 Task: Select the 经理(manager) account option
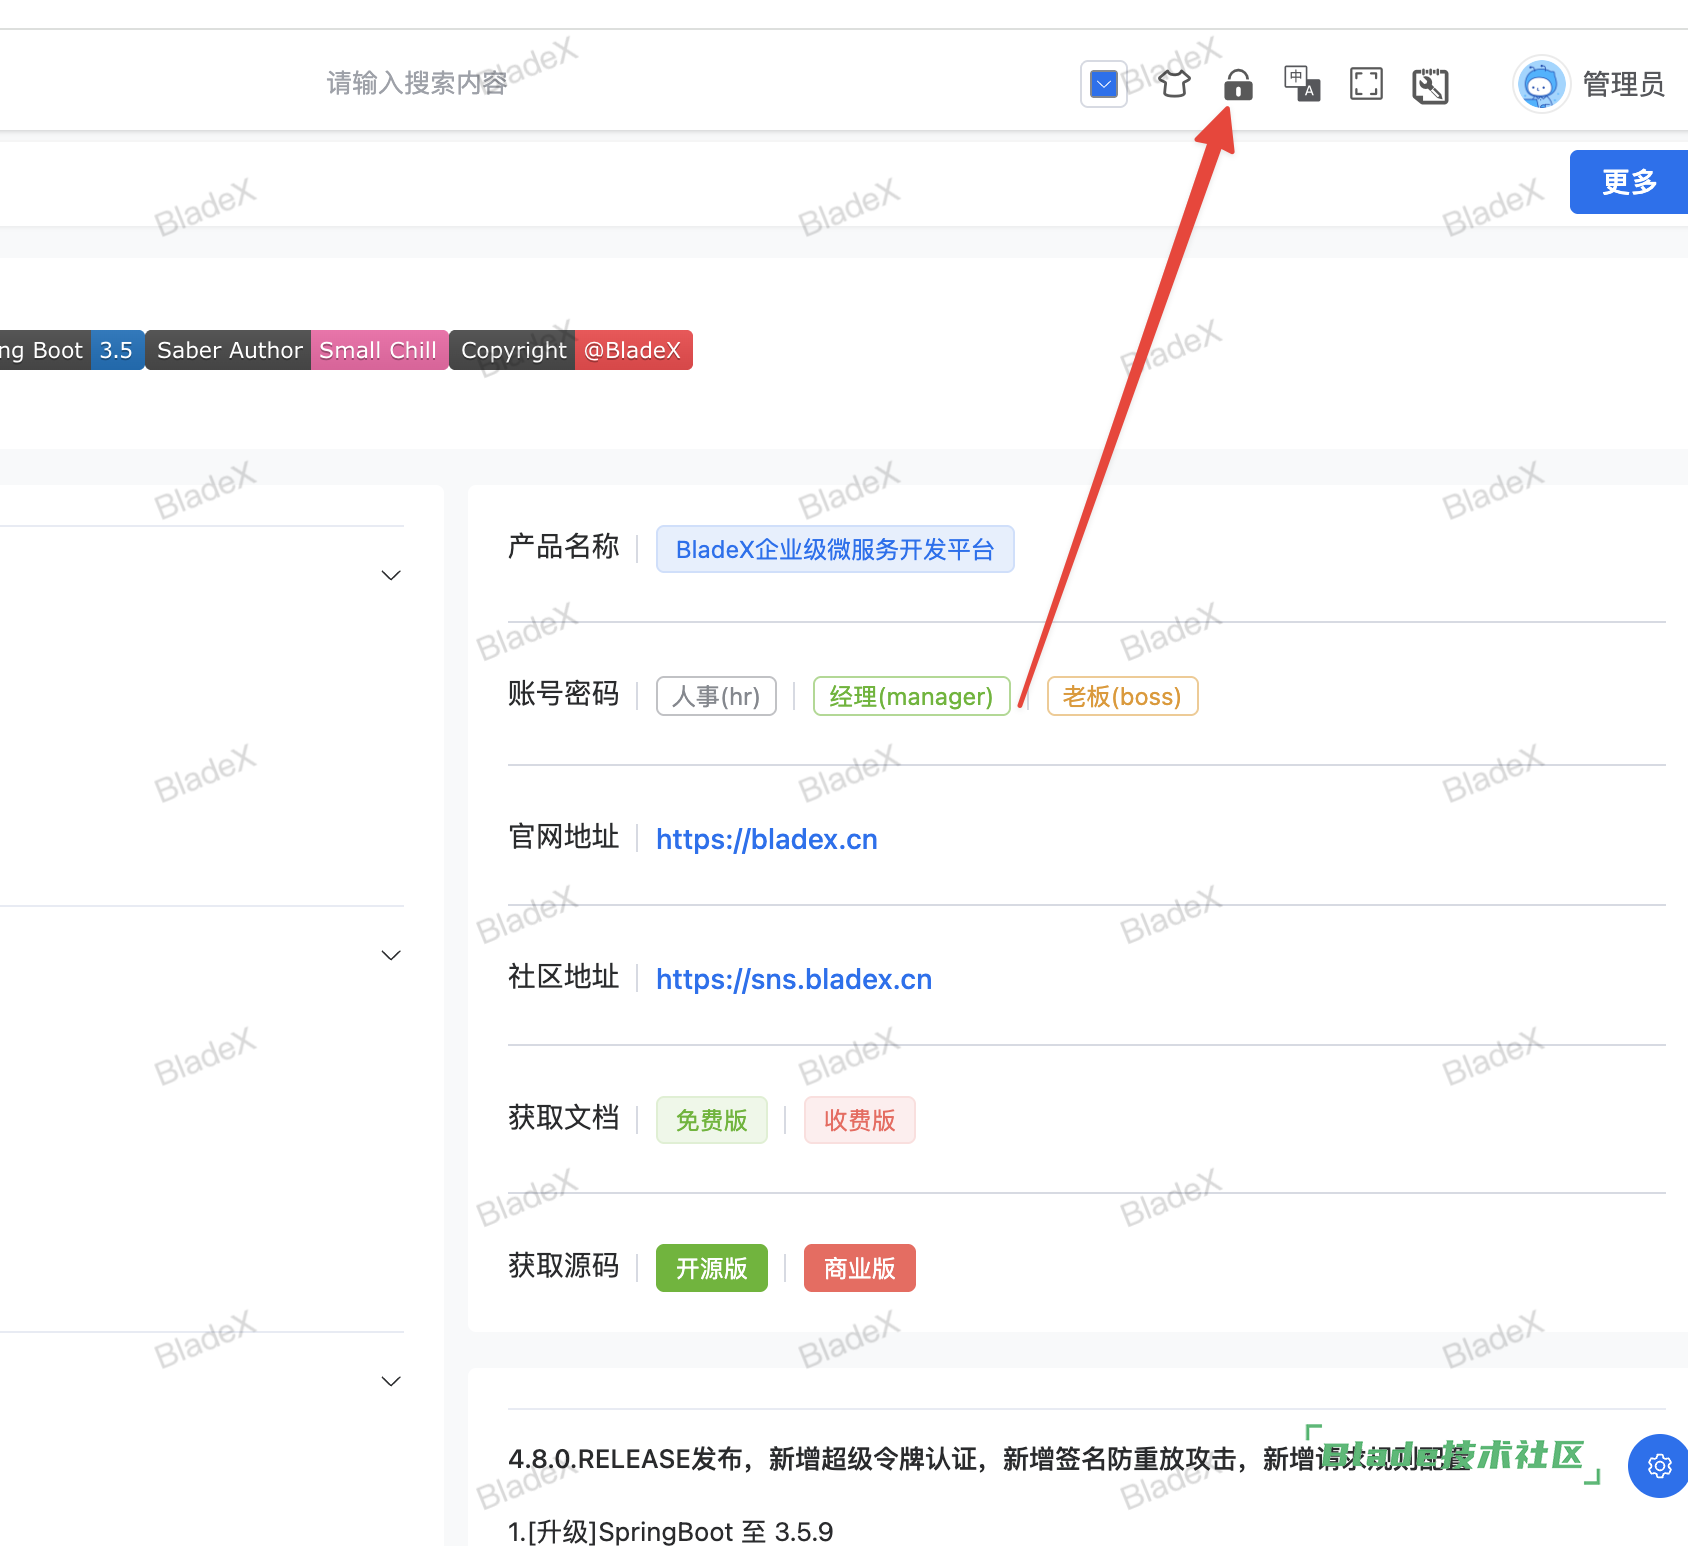[911, 696]
